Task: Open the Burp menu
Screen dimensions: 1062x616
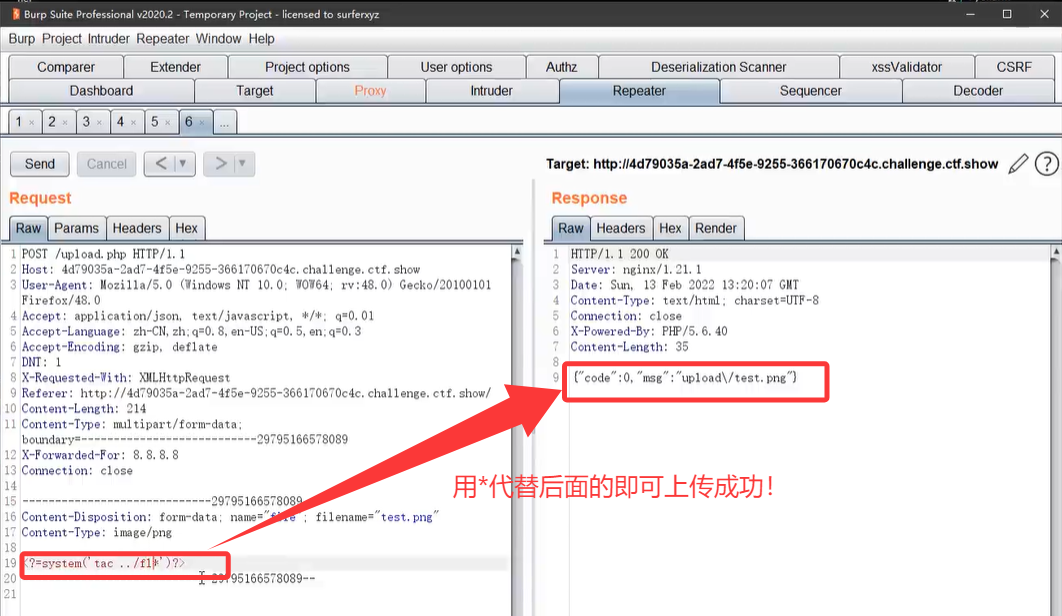Action: [x=22, y=39]
